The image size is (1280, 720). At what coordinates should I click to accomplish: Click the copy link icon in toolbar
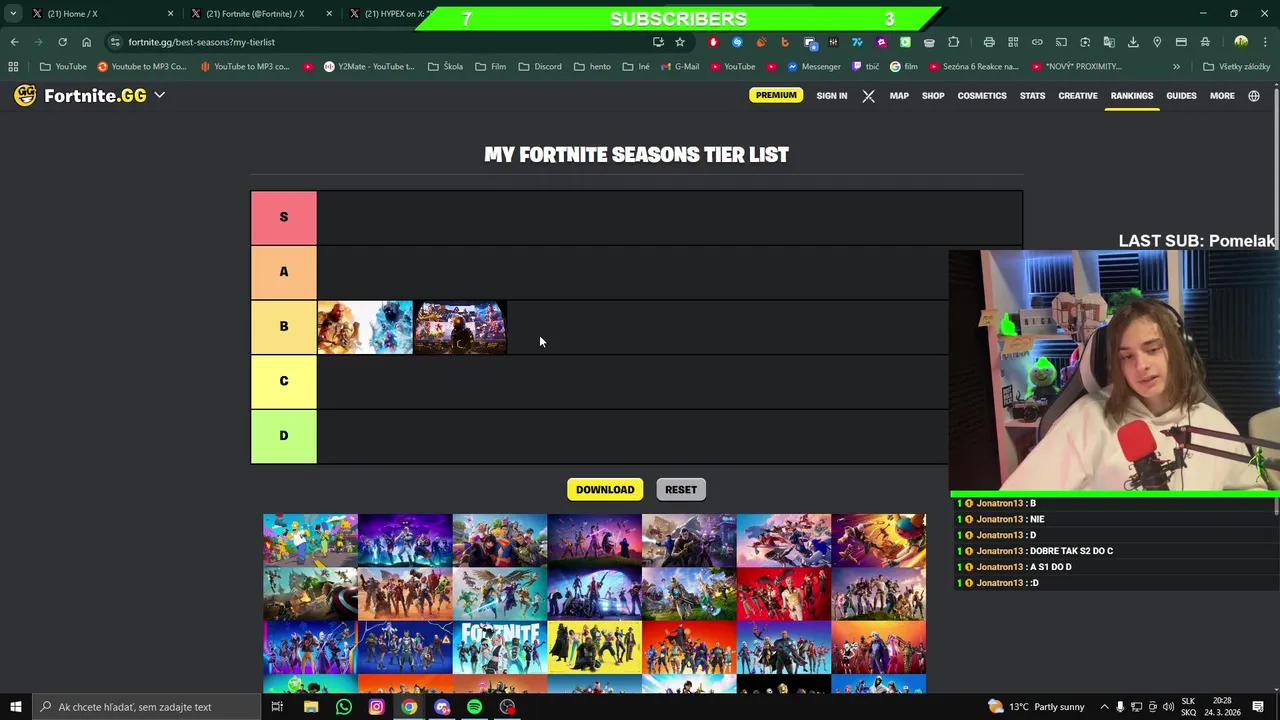pyautogui.click(x=1037, y=42)
